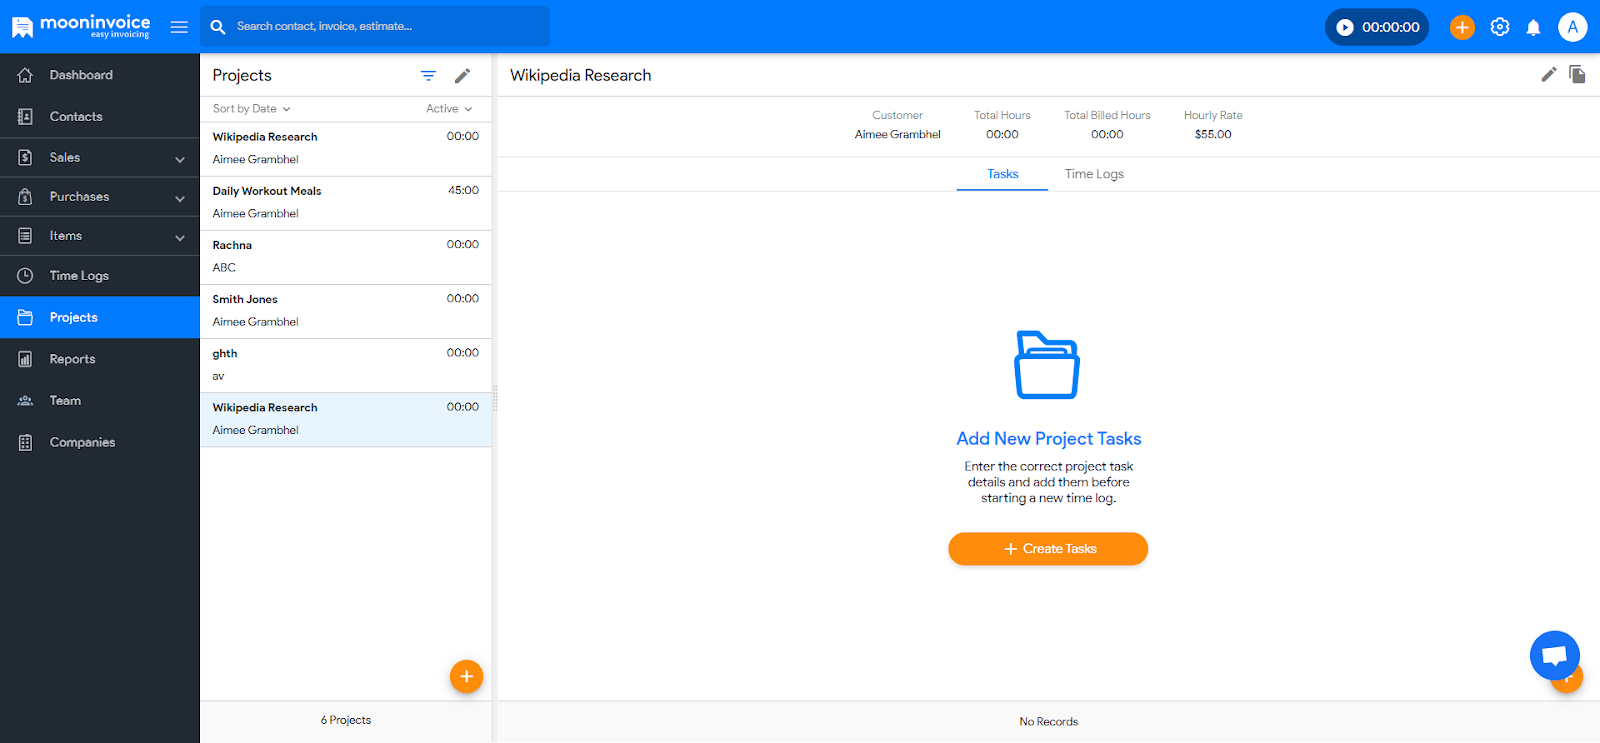
Task: Switch to the Time Logs tab
Action: (1094, 174)
